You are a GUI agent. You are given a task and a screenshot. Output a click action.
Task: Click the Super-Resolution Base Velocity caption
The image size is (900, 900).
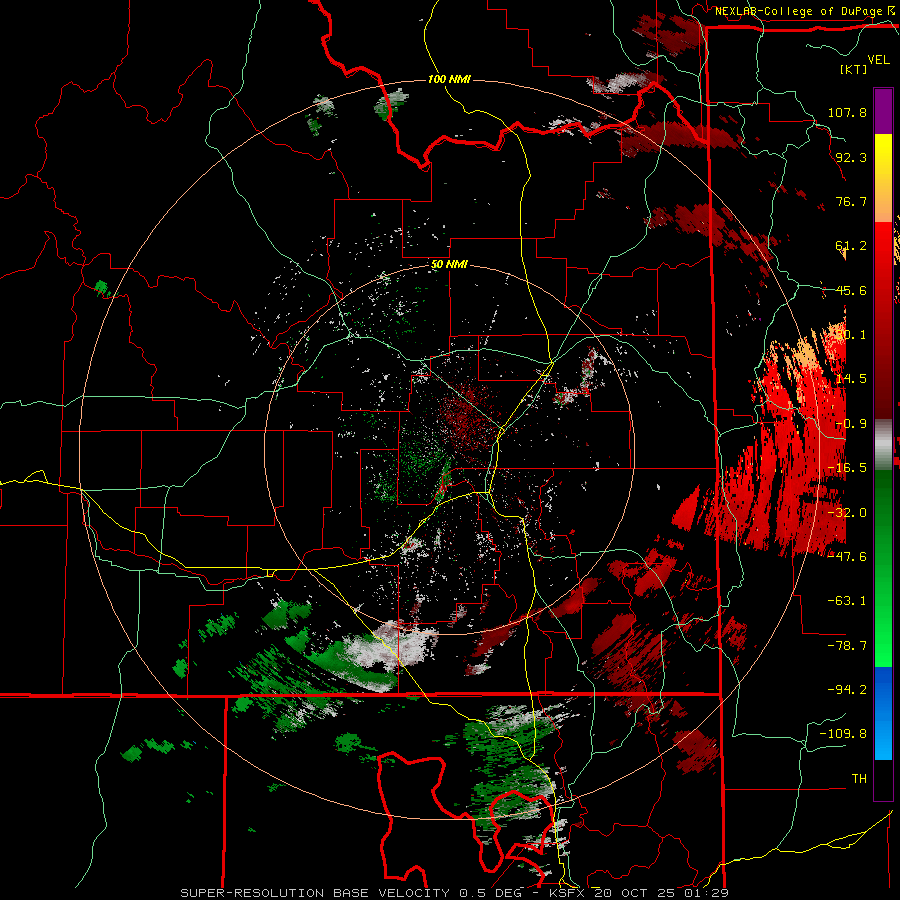455,893
